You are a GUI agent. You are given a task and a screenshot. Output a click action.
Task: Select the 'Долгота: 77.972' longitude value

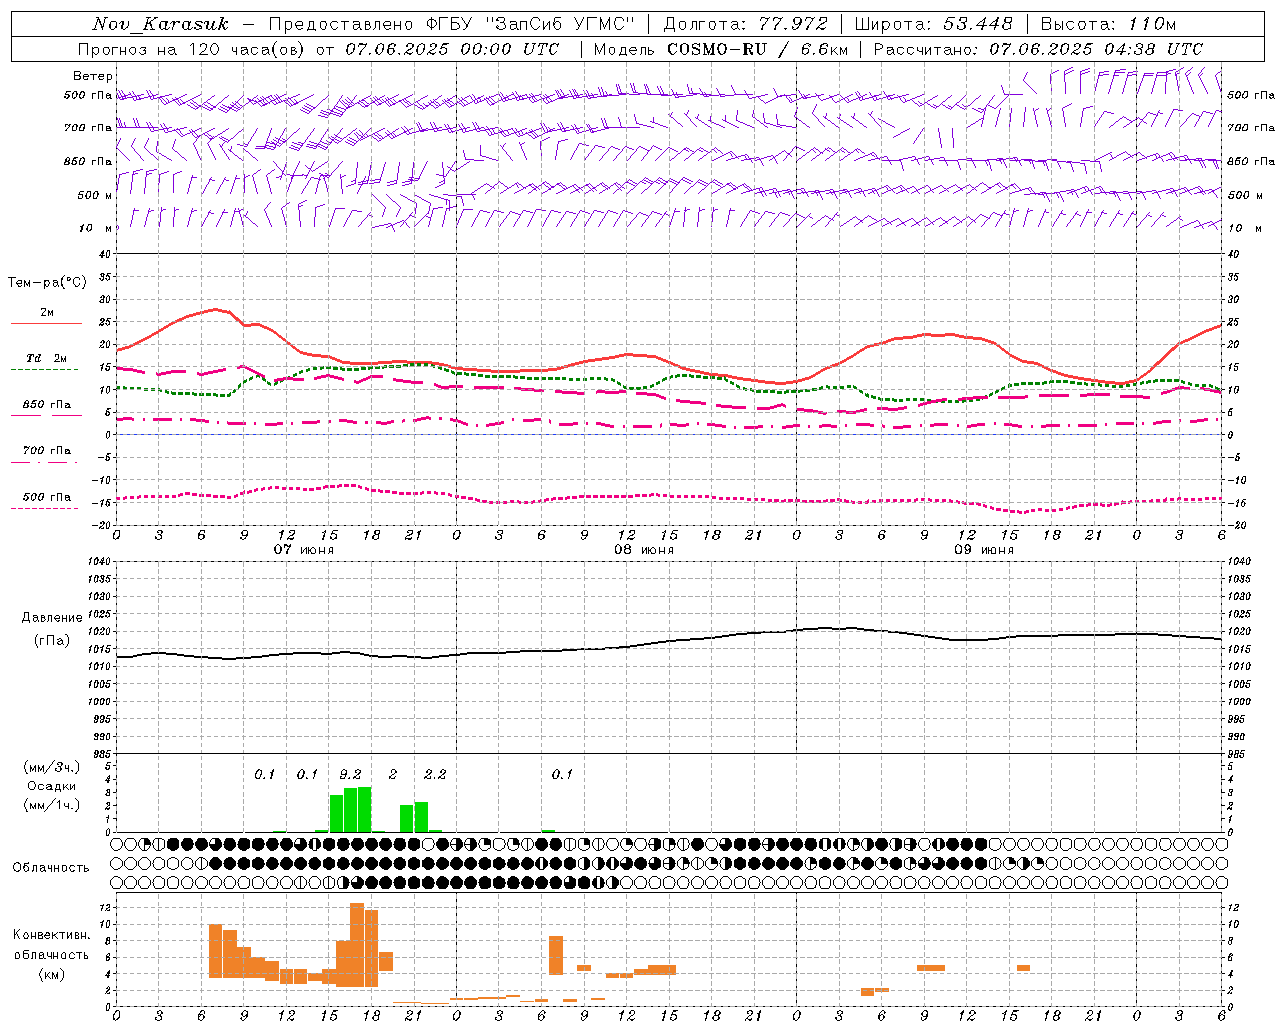coord(746,24)
